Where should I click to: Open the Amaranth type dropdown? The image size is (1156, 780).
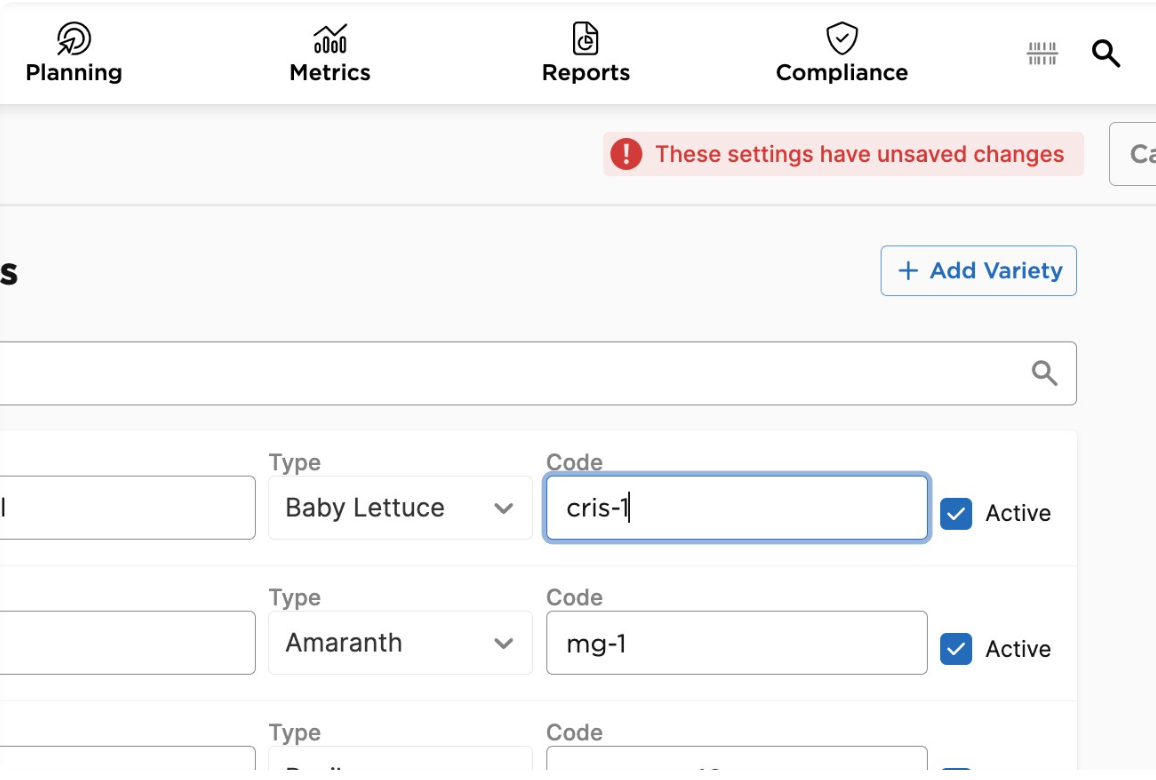click(400, 643)
